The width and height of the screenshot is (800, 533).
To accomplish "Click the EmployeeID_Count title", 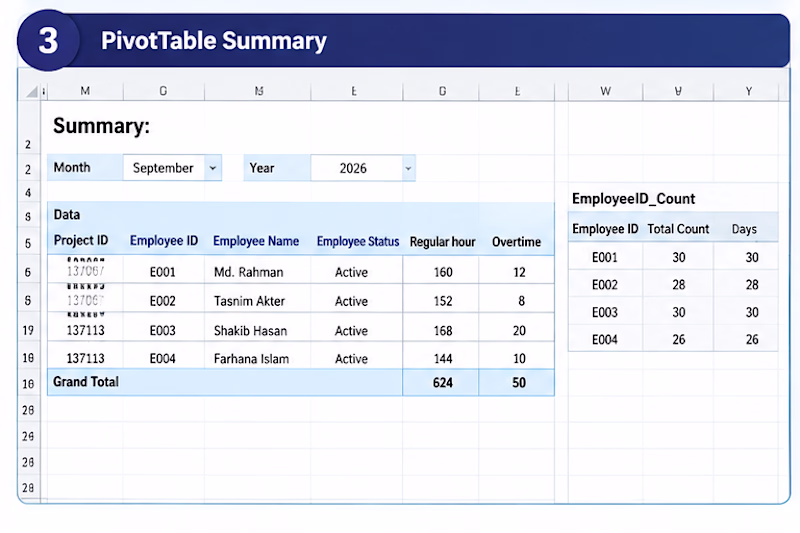I will click(x=633, y=198).
